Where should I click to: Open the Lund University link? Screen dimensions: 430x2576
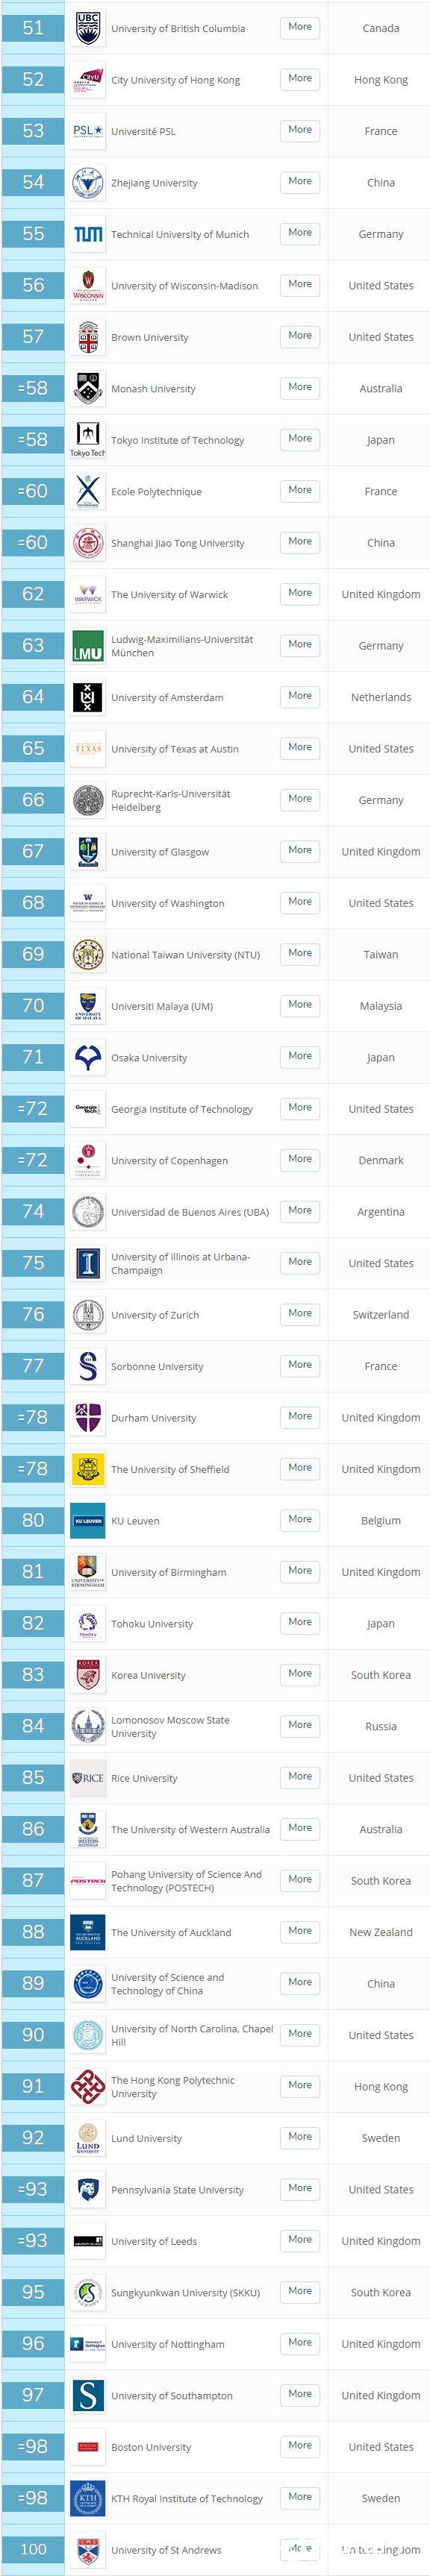coord(146,2138)
